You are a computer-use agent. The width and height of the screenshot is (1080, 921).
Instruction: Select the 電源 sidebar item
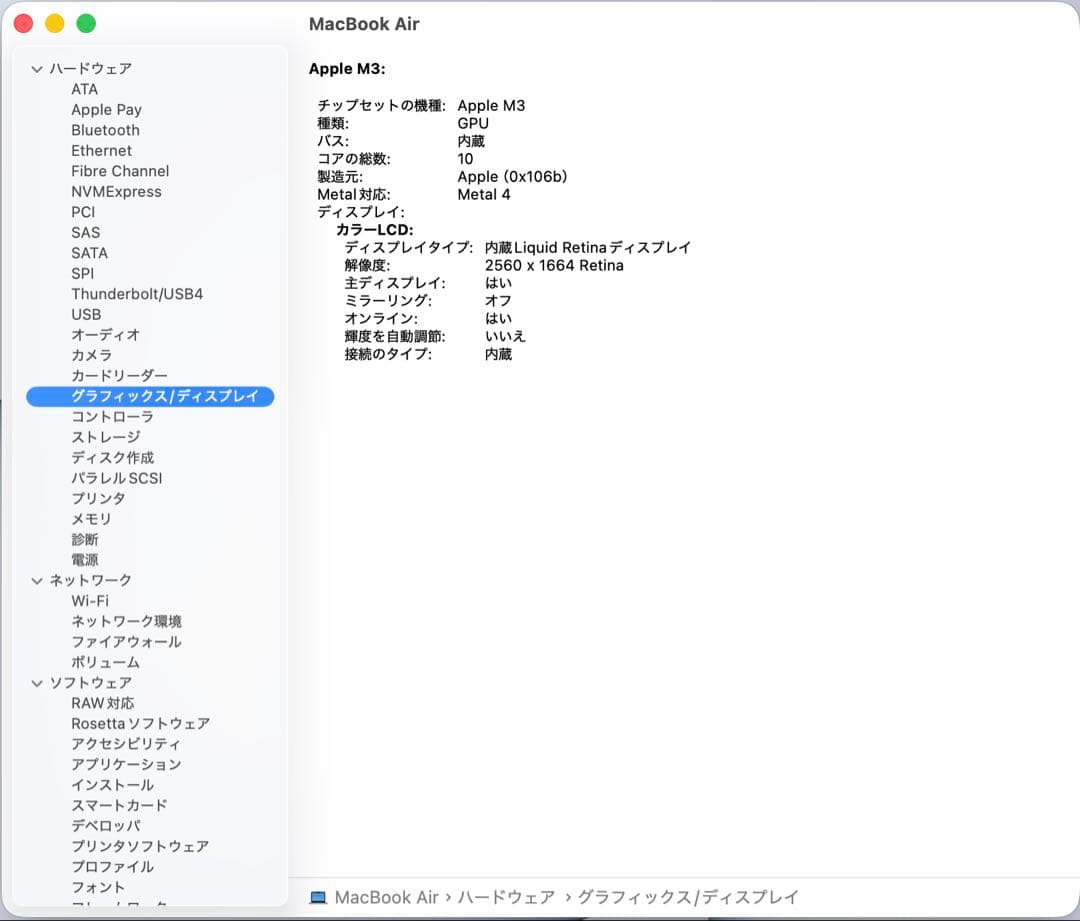pos(85,560)
